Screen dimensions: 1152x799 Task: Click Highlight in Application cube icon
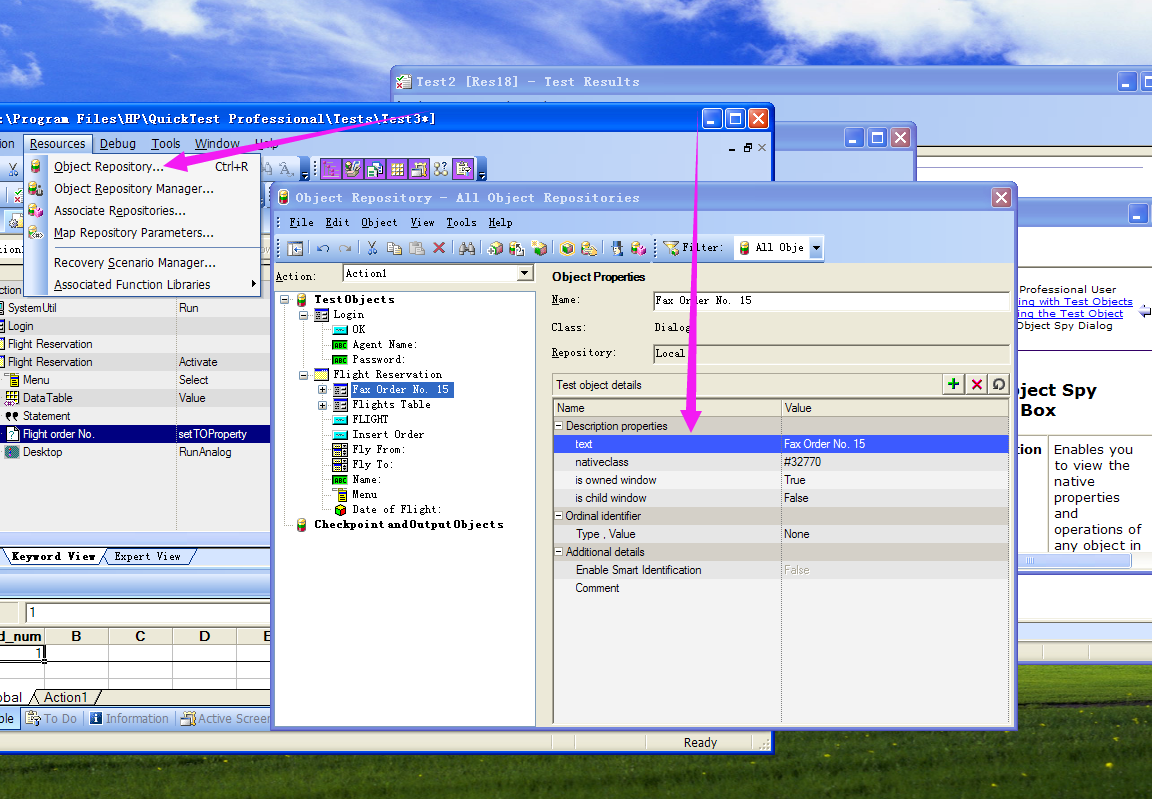click(566, 248)
